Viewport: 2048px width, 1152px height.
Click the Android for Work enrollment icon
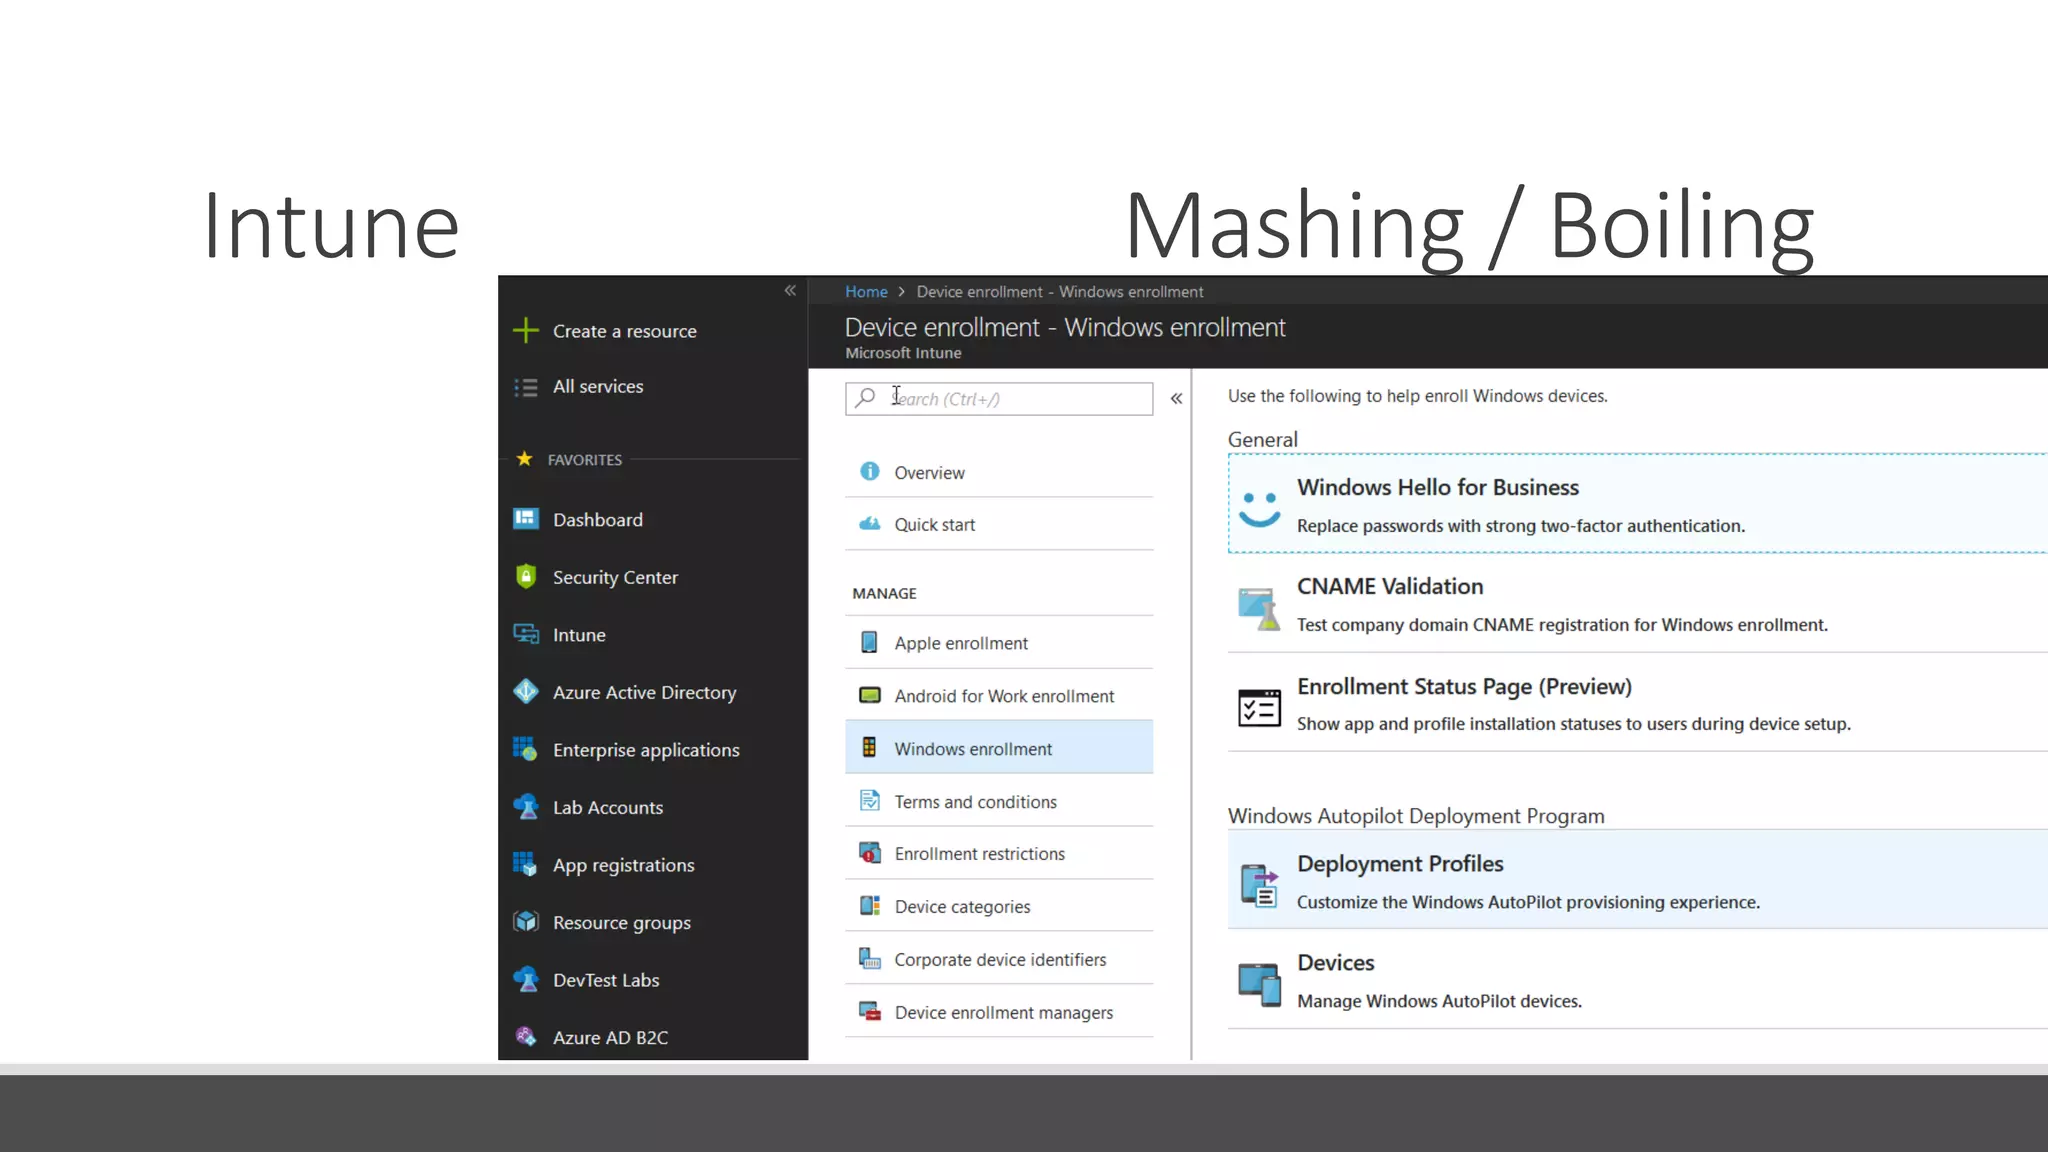tap(870, 695)
